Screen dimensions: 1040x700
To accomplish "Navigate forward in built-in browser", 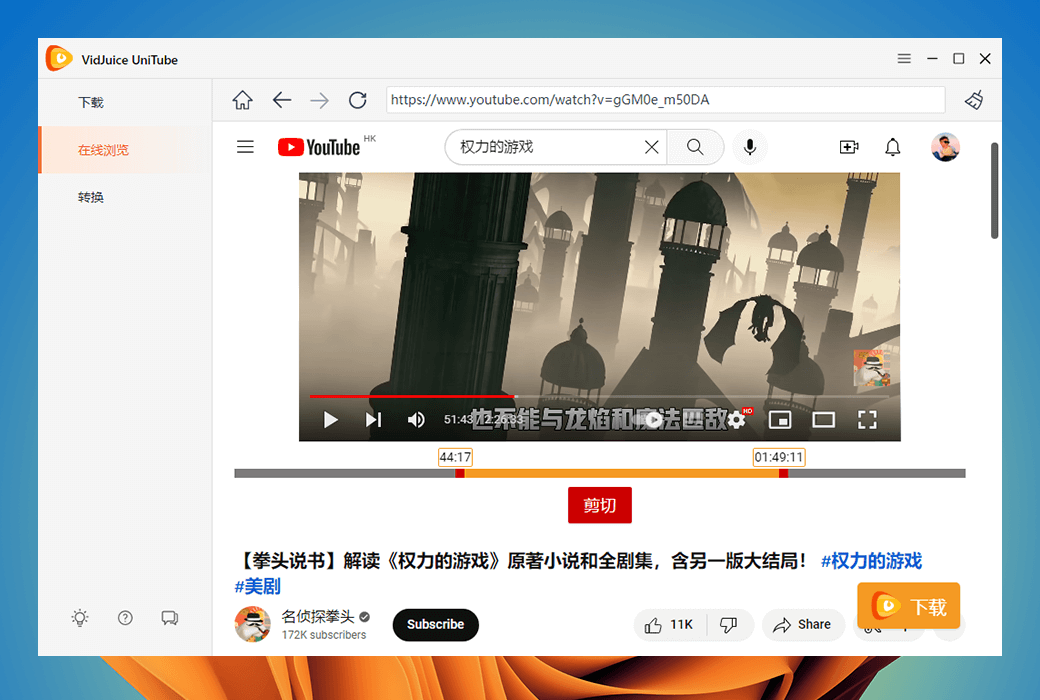I will point(320,100).
